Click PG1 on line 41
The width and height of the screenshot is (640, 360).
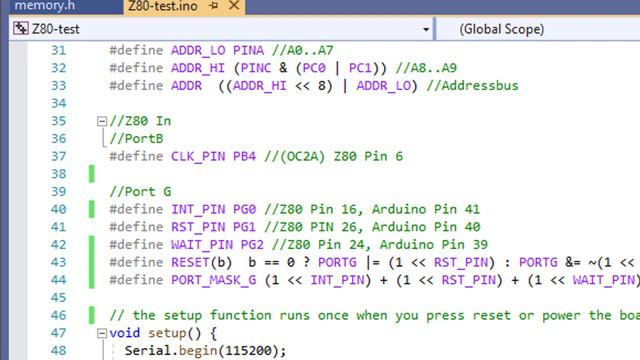tap(244, 227)
